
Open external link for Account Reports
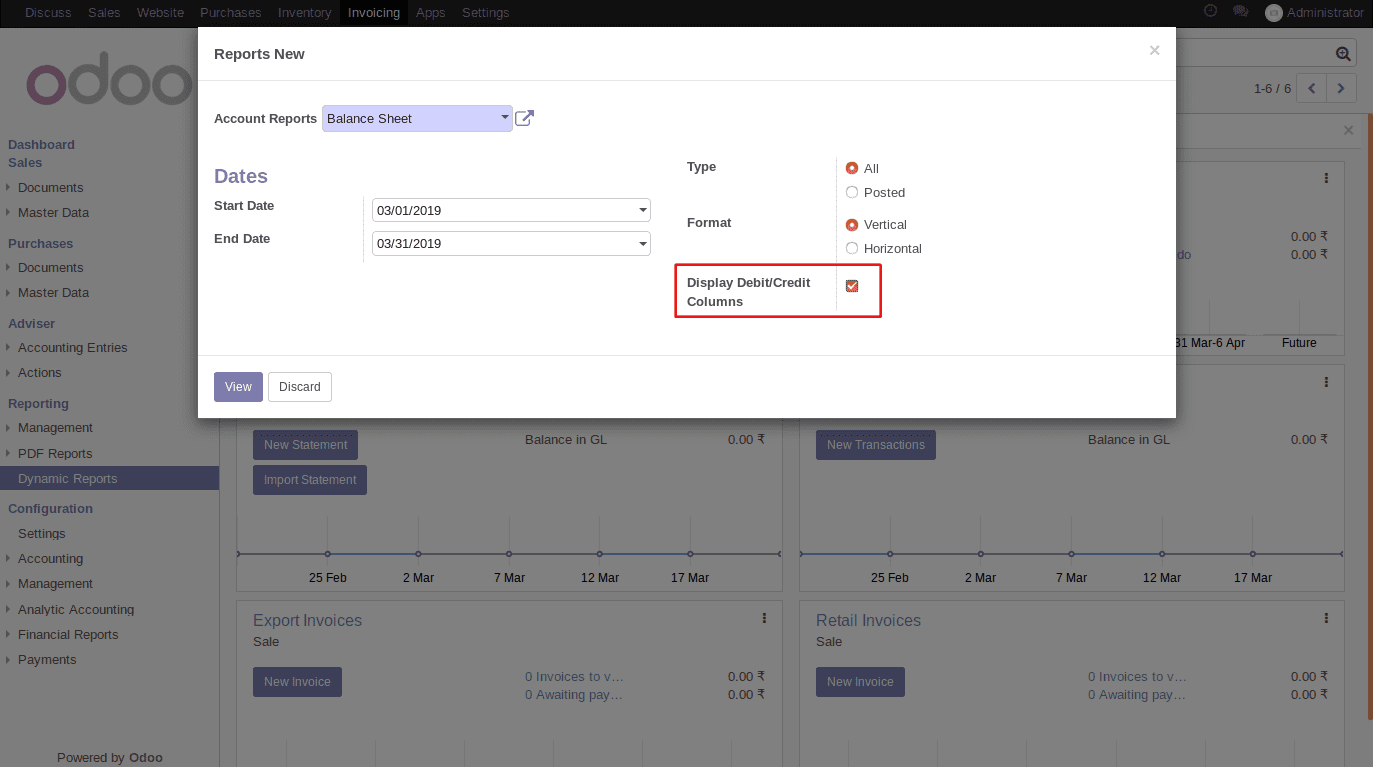[x=524, y=119]
